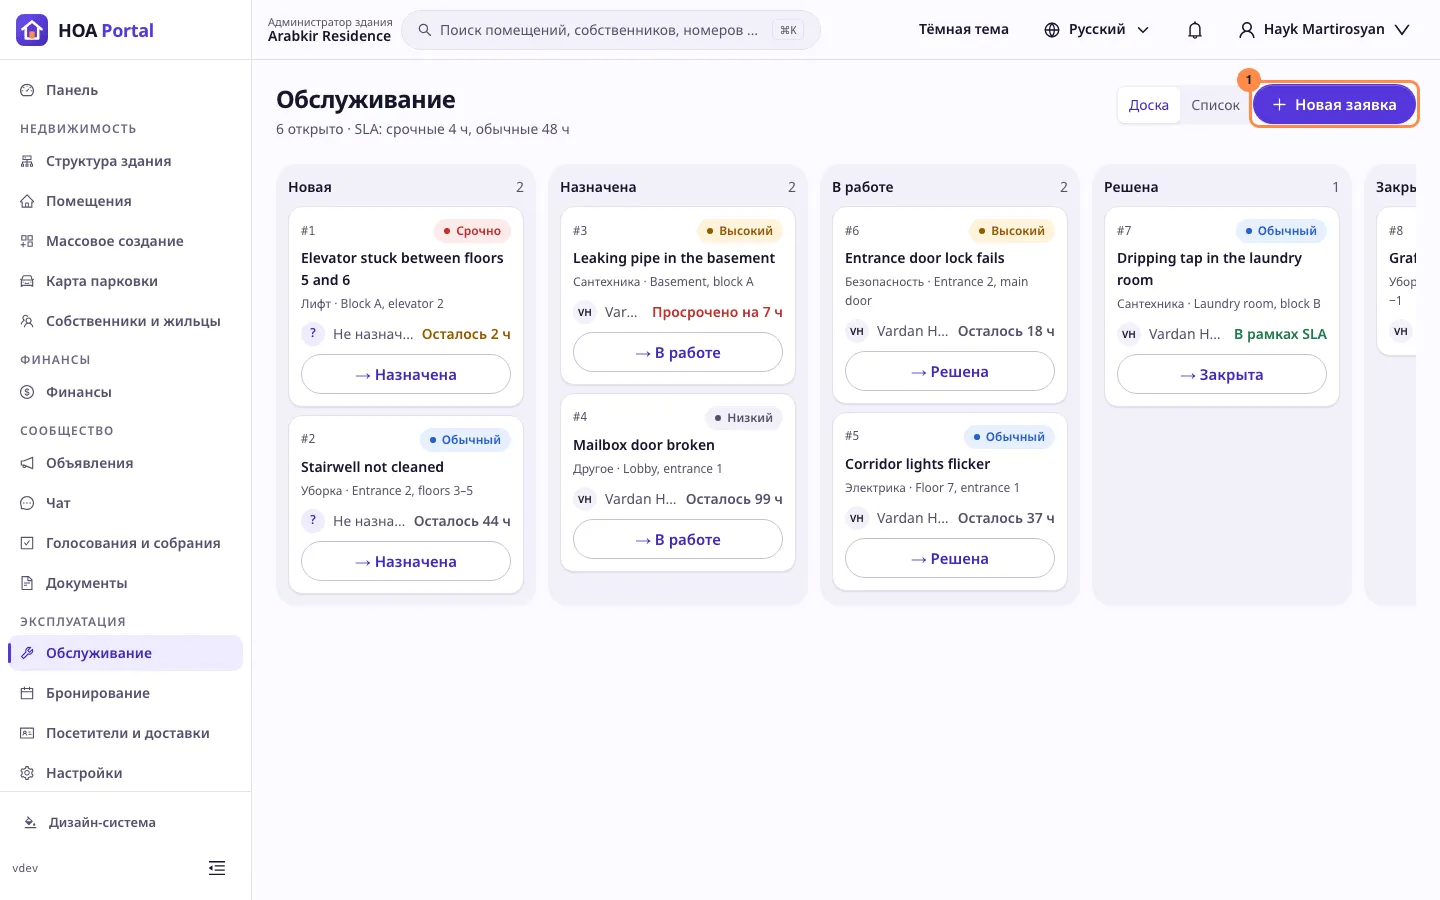Click the Структура здания sidebar icon
The height and width of the screenshot is (900, 1440).
click(27, 161)
